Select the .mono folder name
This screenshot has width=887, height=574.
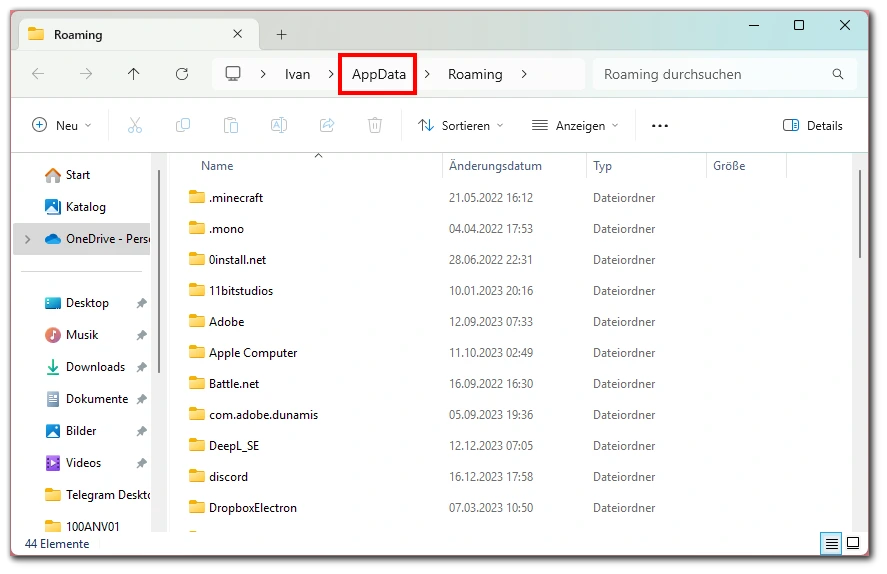click(x=226, y=228)
